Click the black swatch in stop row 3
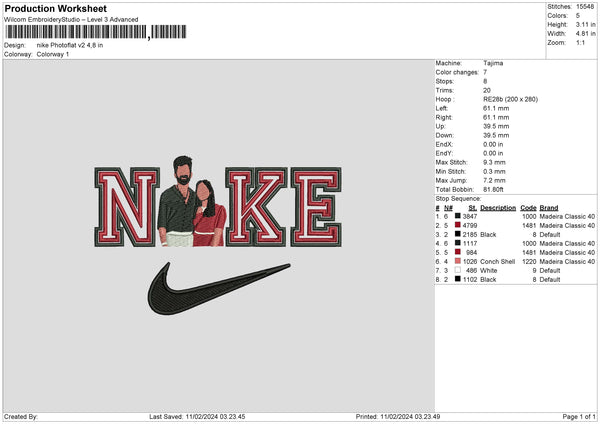 coord(458,234)
